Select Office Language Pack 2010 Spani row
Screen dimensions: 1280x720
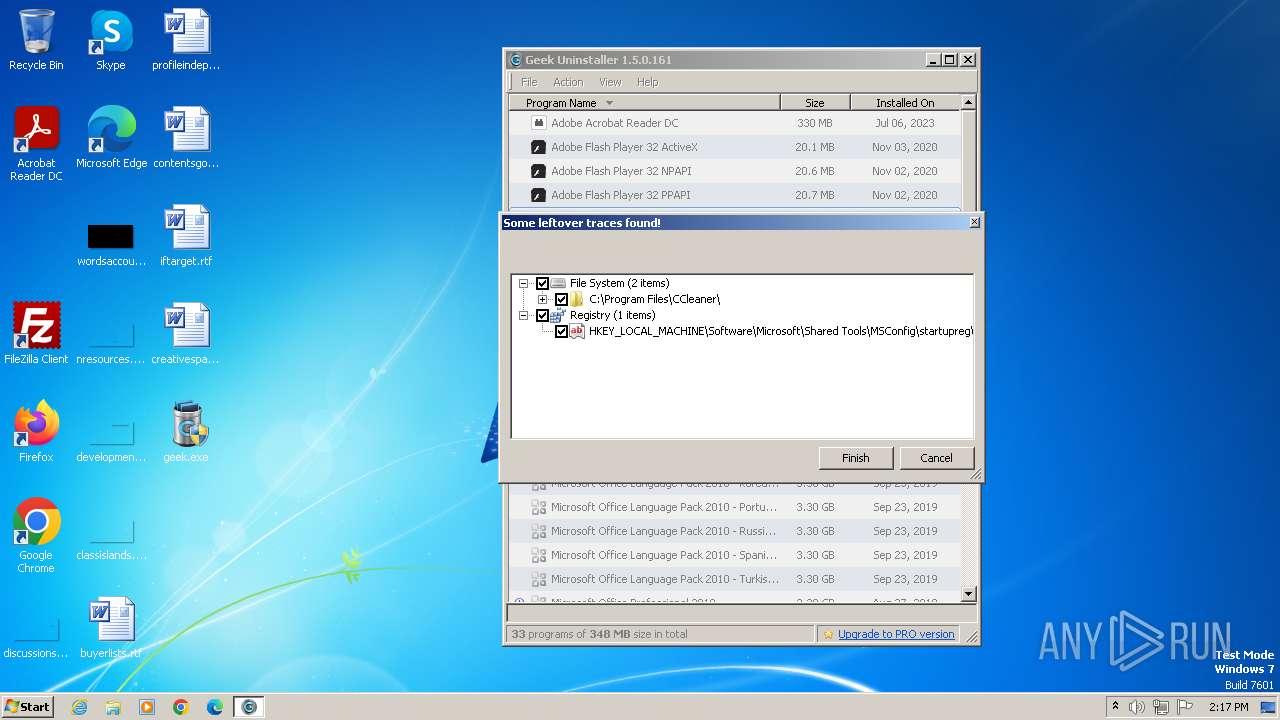pyautogui.click(x=735, y=555)
